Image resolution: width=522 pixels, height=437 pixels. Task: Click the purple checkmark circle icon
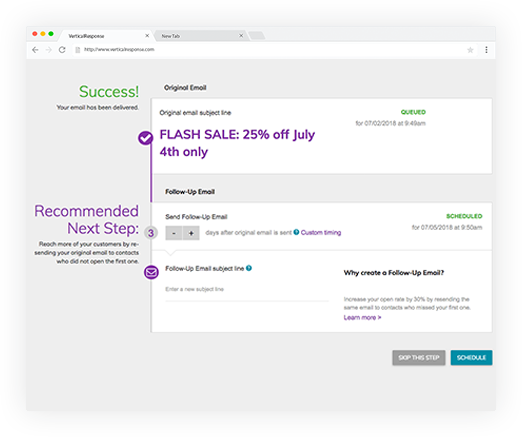146,138
